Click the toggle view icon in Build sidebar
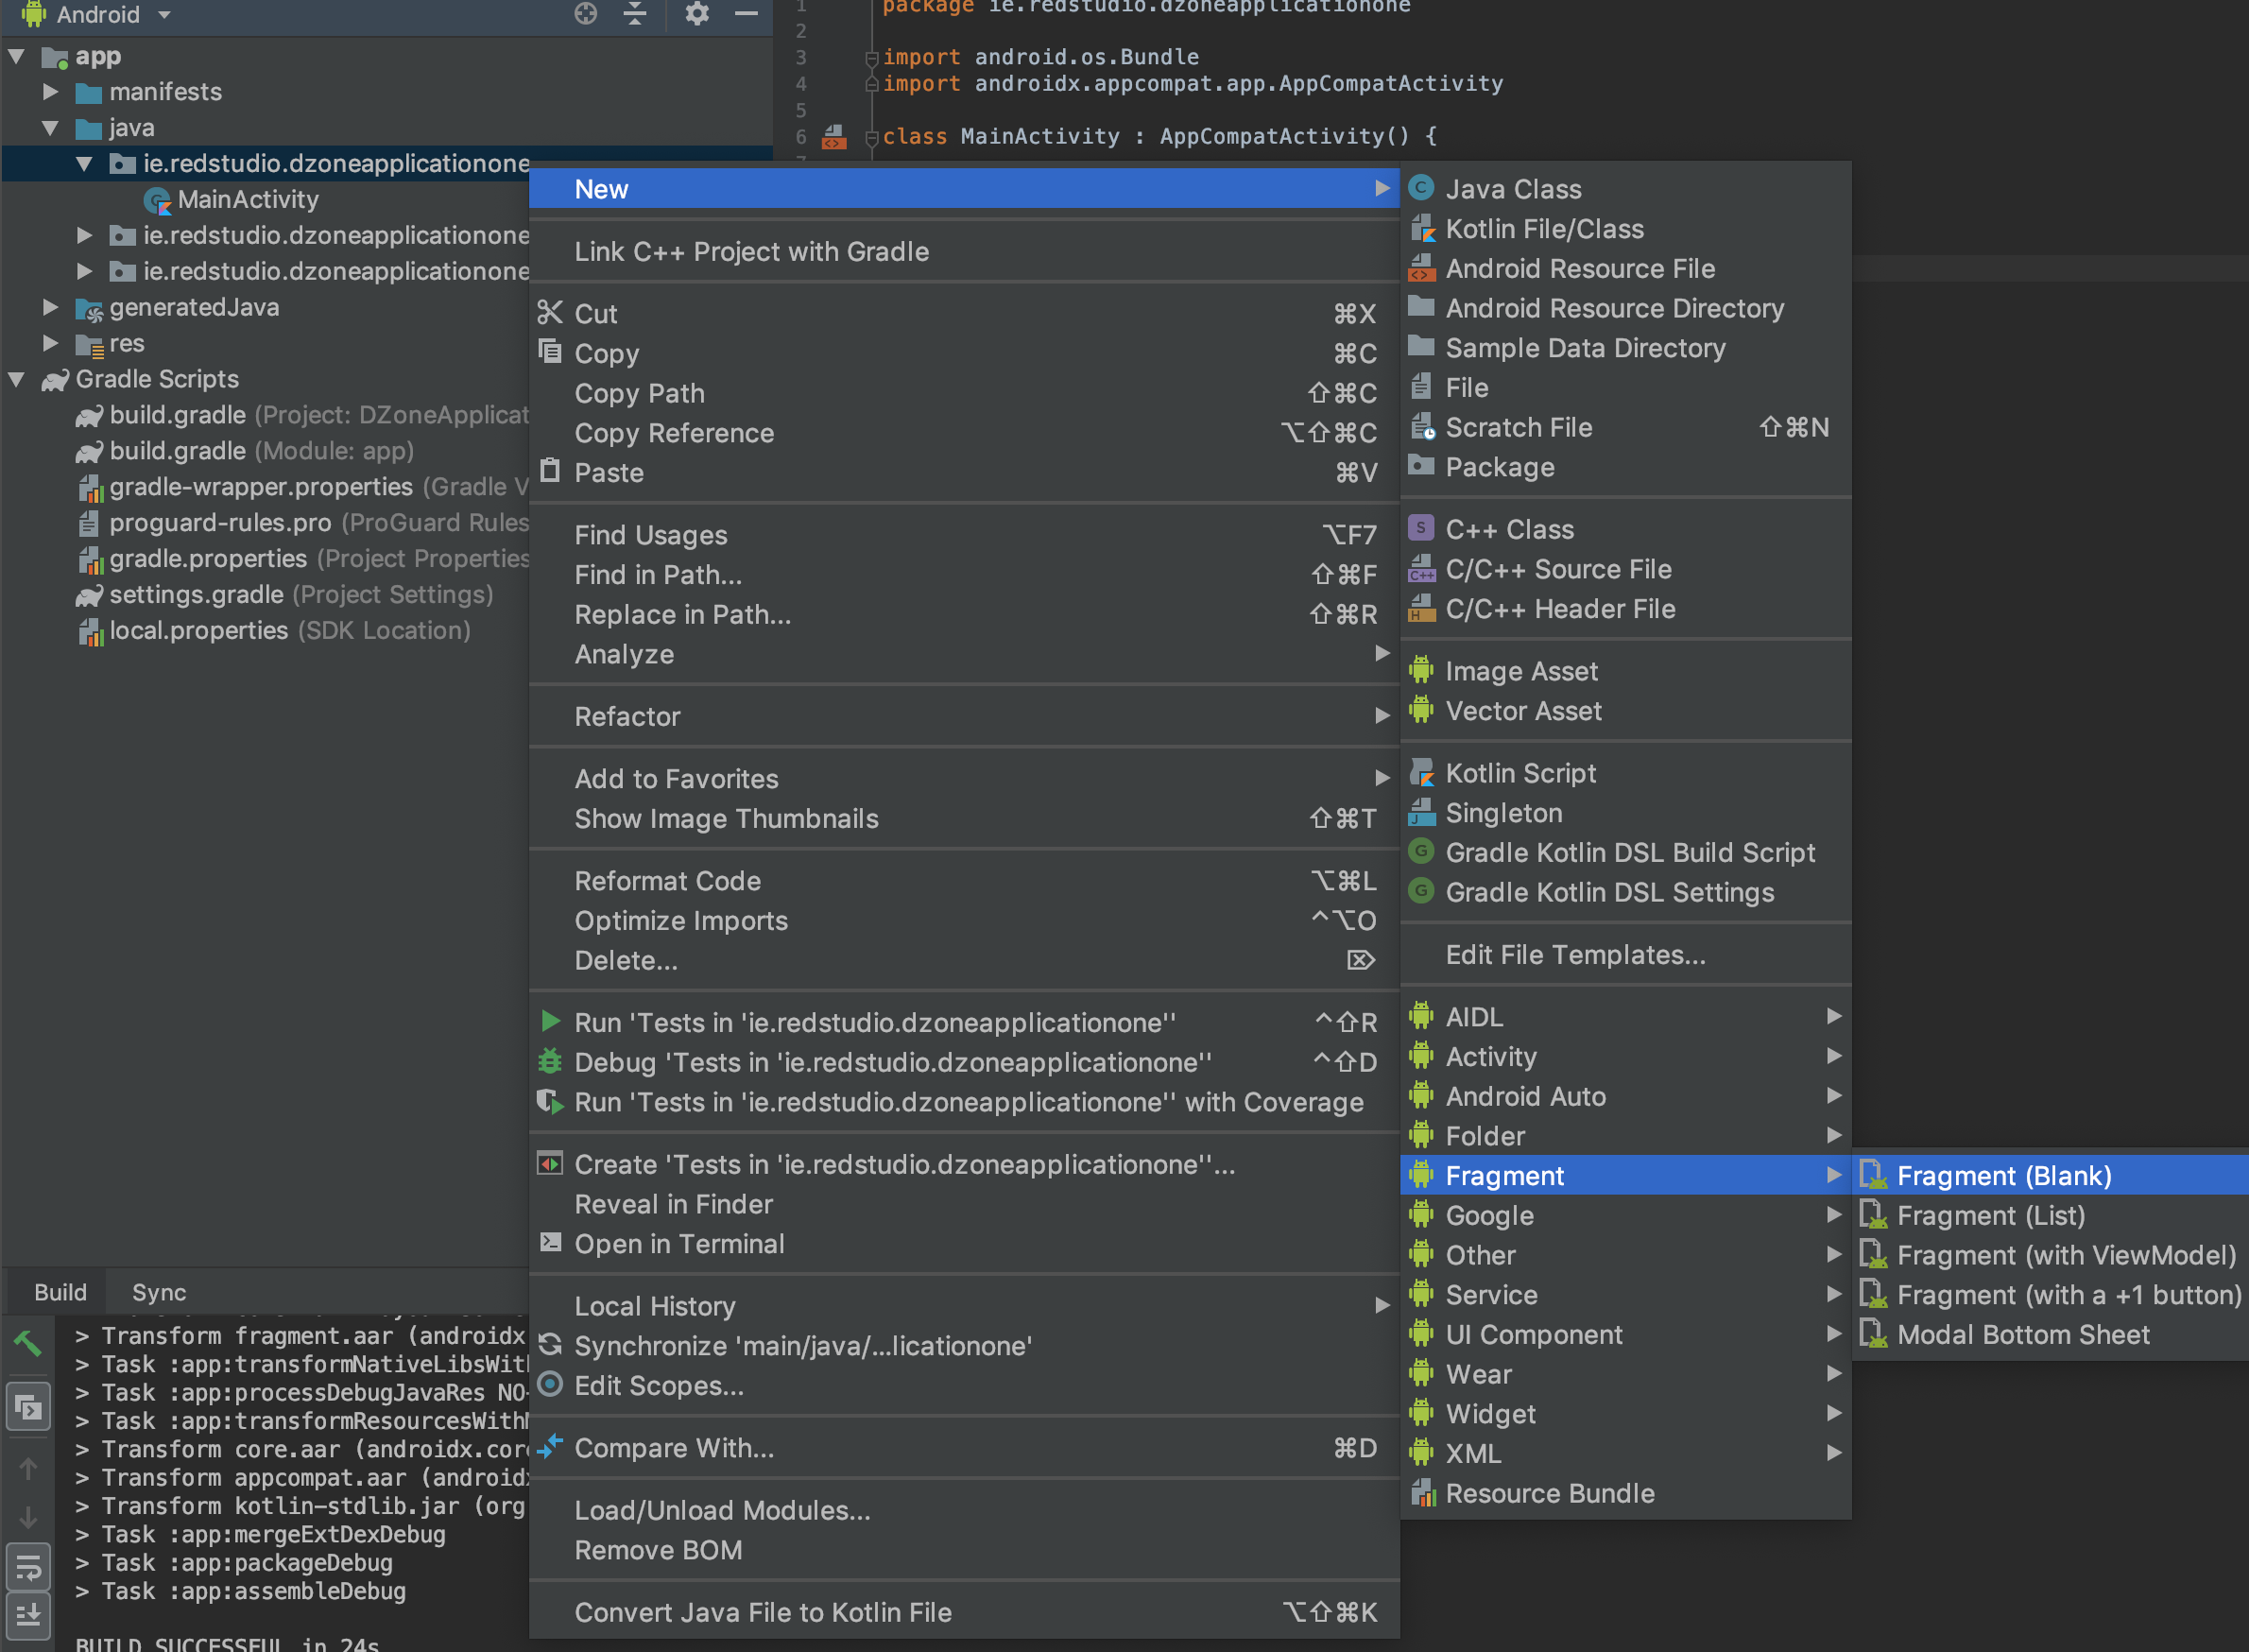Screen dimensions: 2249x1652 [28, 1408]
